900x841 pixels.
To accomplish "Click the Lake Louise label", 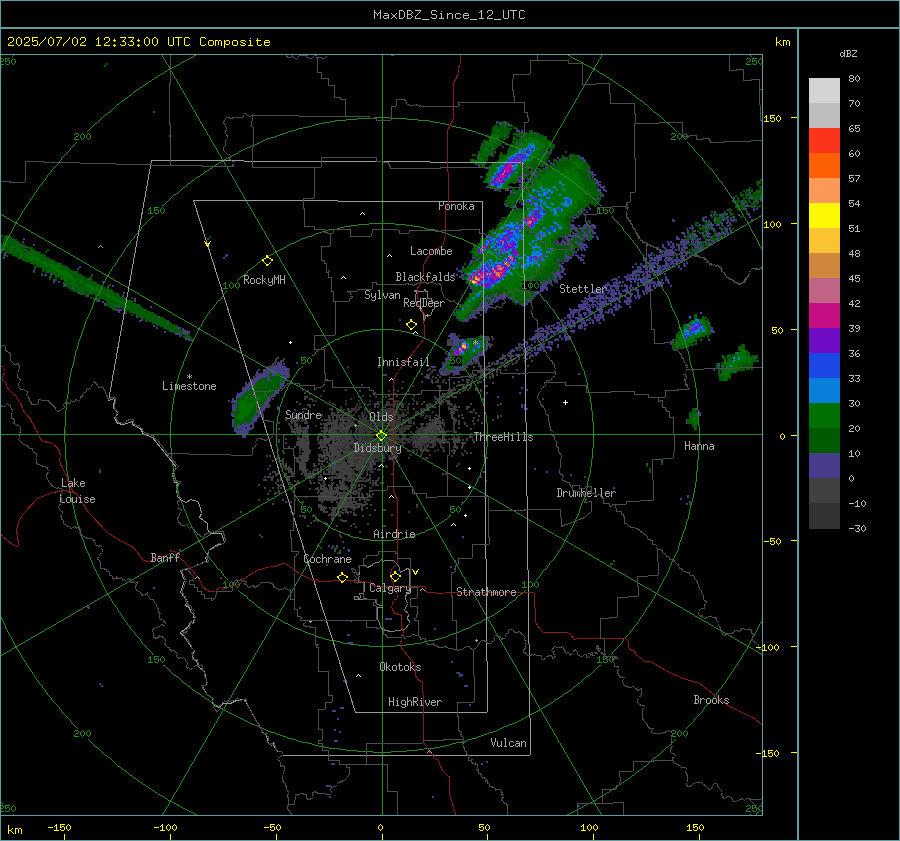I will pos(77,491).
